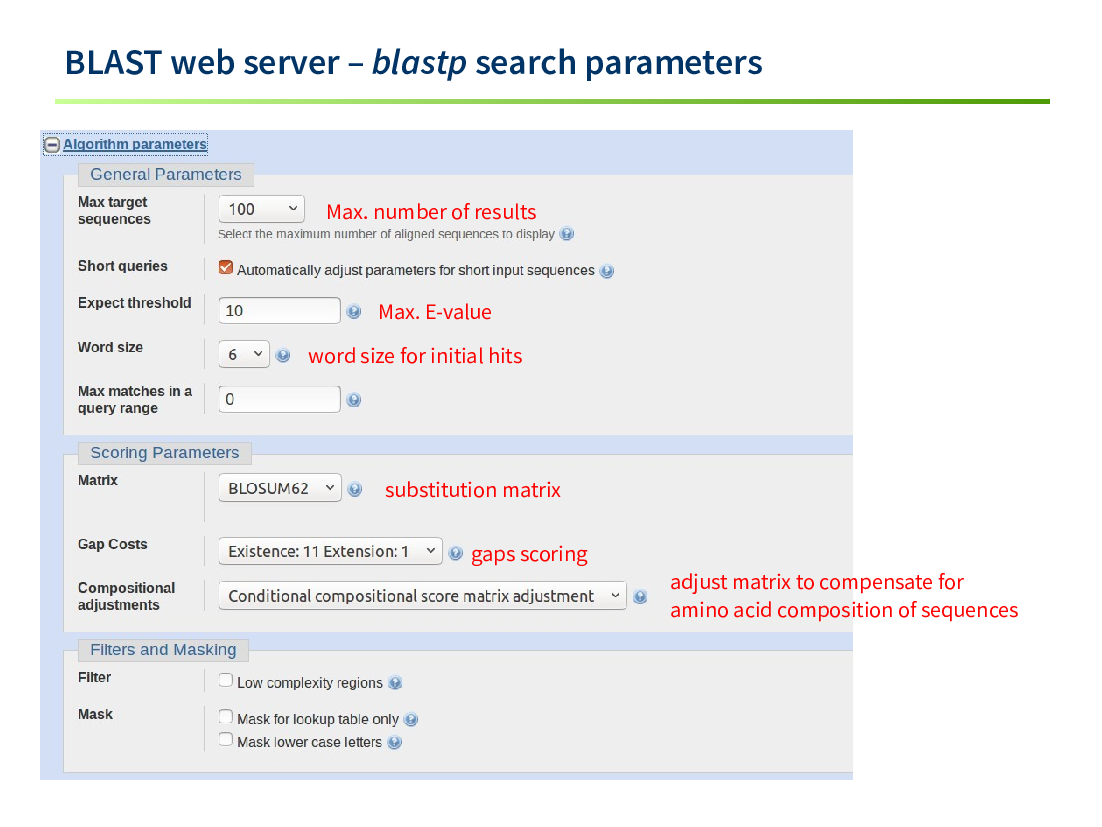Click the Filters and Masking section header
Viewport: 1102px width, 827px height.
(x=163, y=650)
